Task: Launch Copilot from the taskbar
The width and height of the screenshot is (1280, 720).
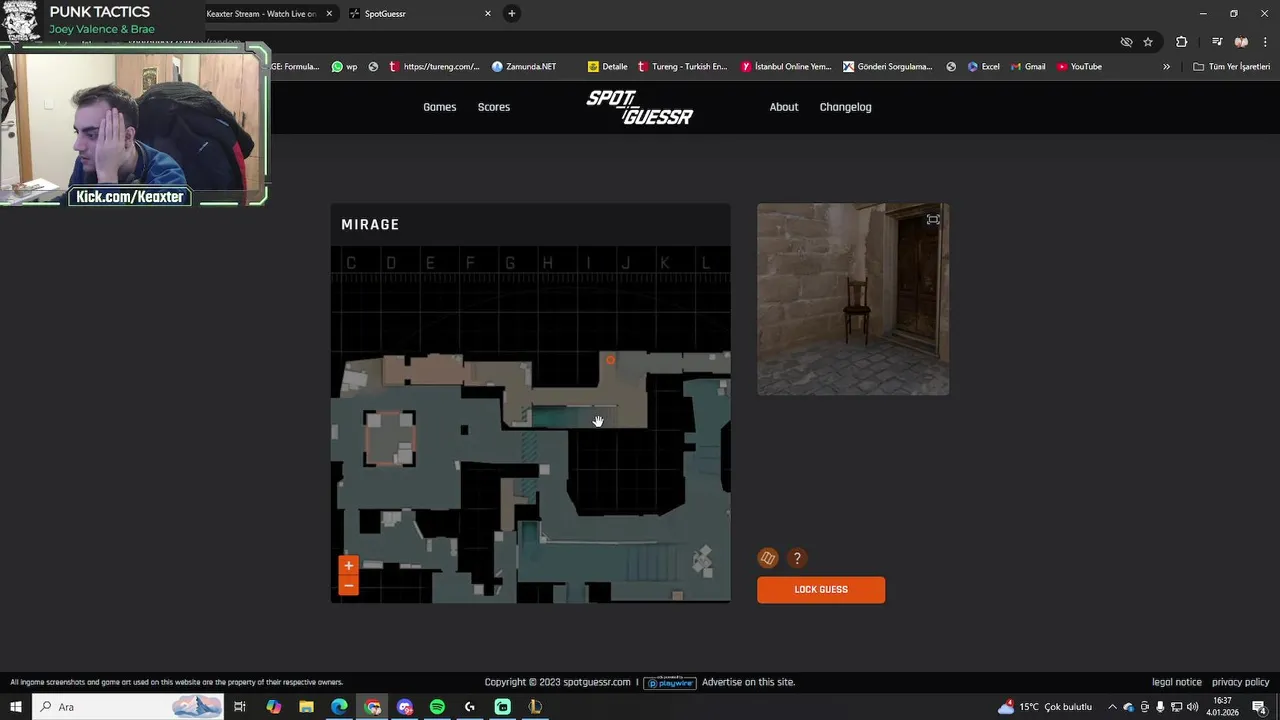Action: (x=274, y=707)
